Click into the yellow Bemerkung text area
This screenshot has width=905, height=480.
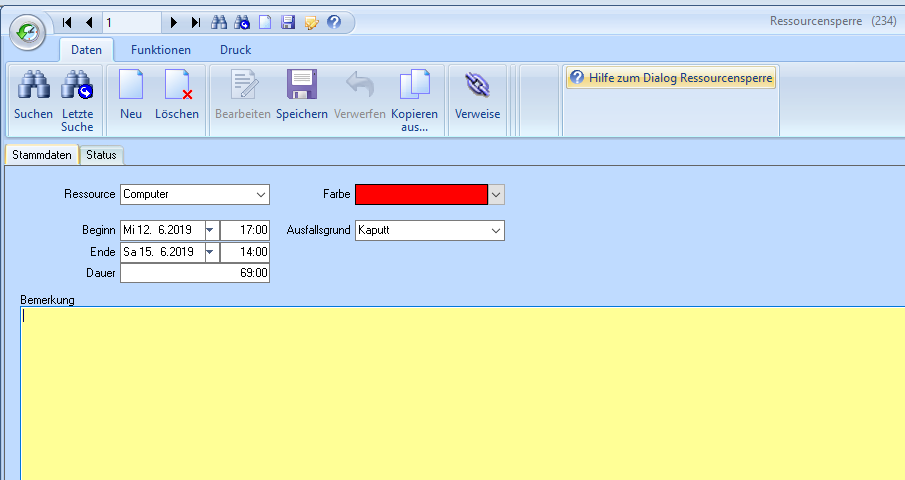[x=460, y=390]
